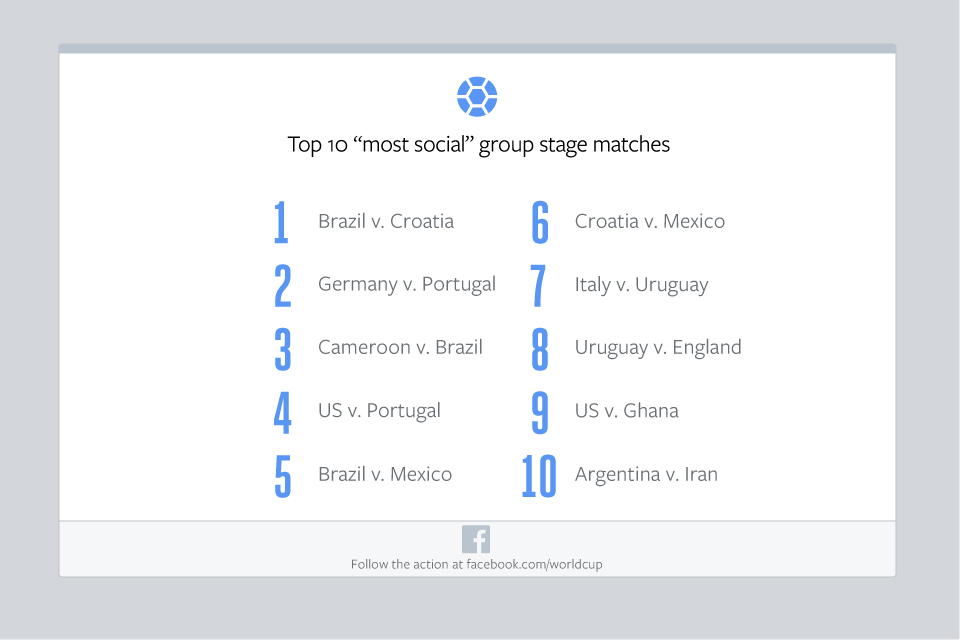Viewport: 960px width, 640px height.
Task: Click the blue rank number 6
Action: coord(540,222)
